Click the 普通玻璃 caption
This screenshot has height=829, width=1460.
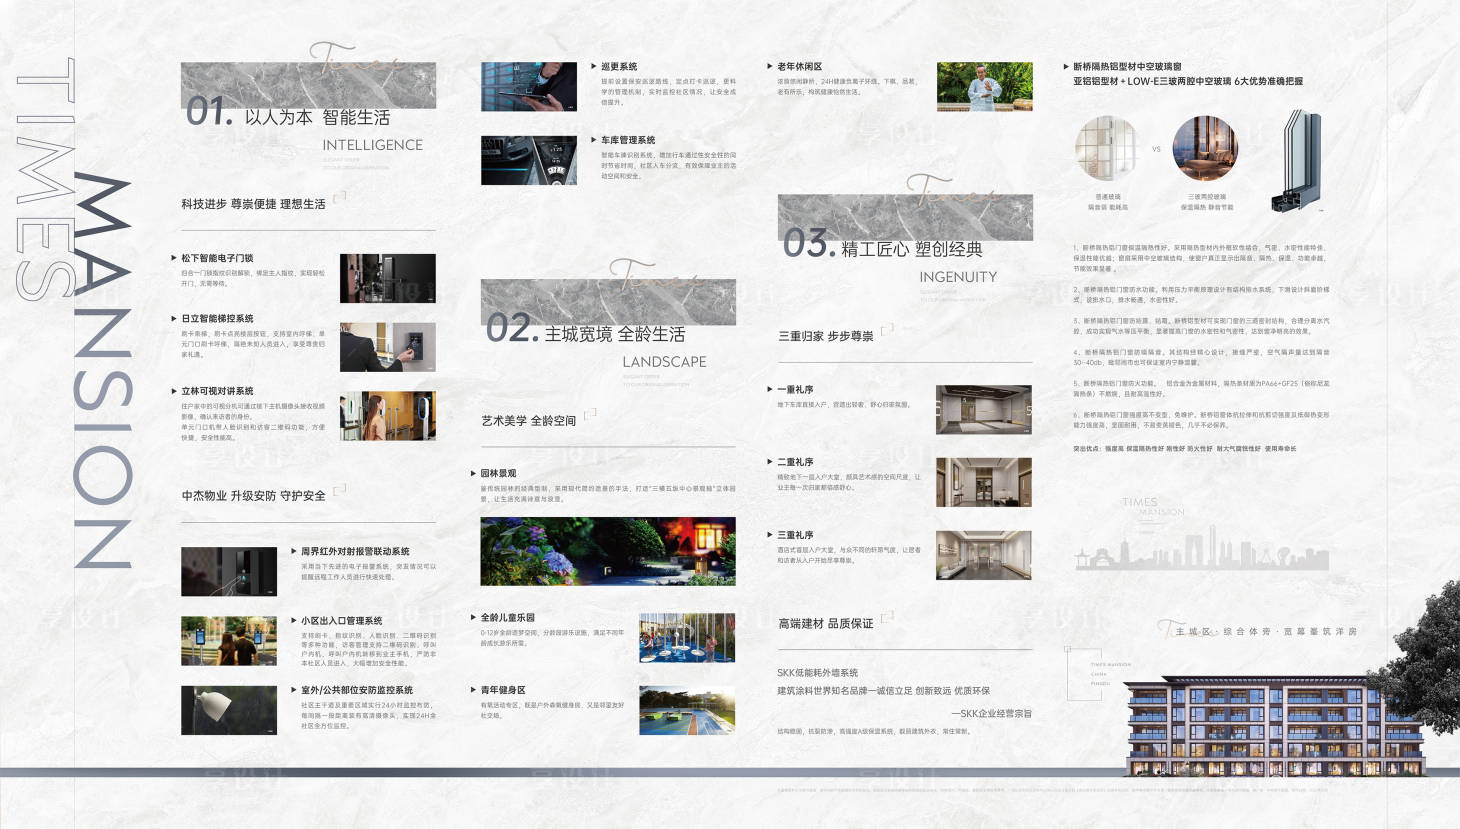[x=1107, y=197]
